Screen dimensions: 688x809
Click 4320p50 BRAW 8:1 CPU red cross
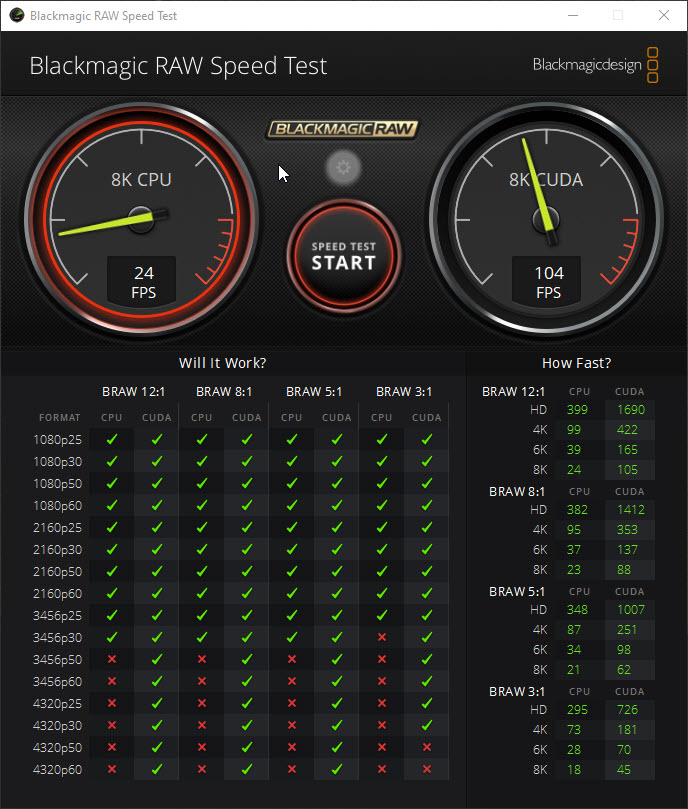202,748
